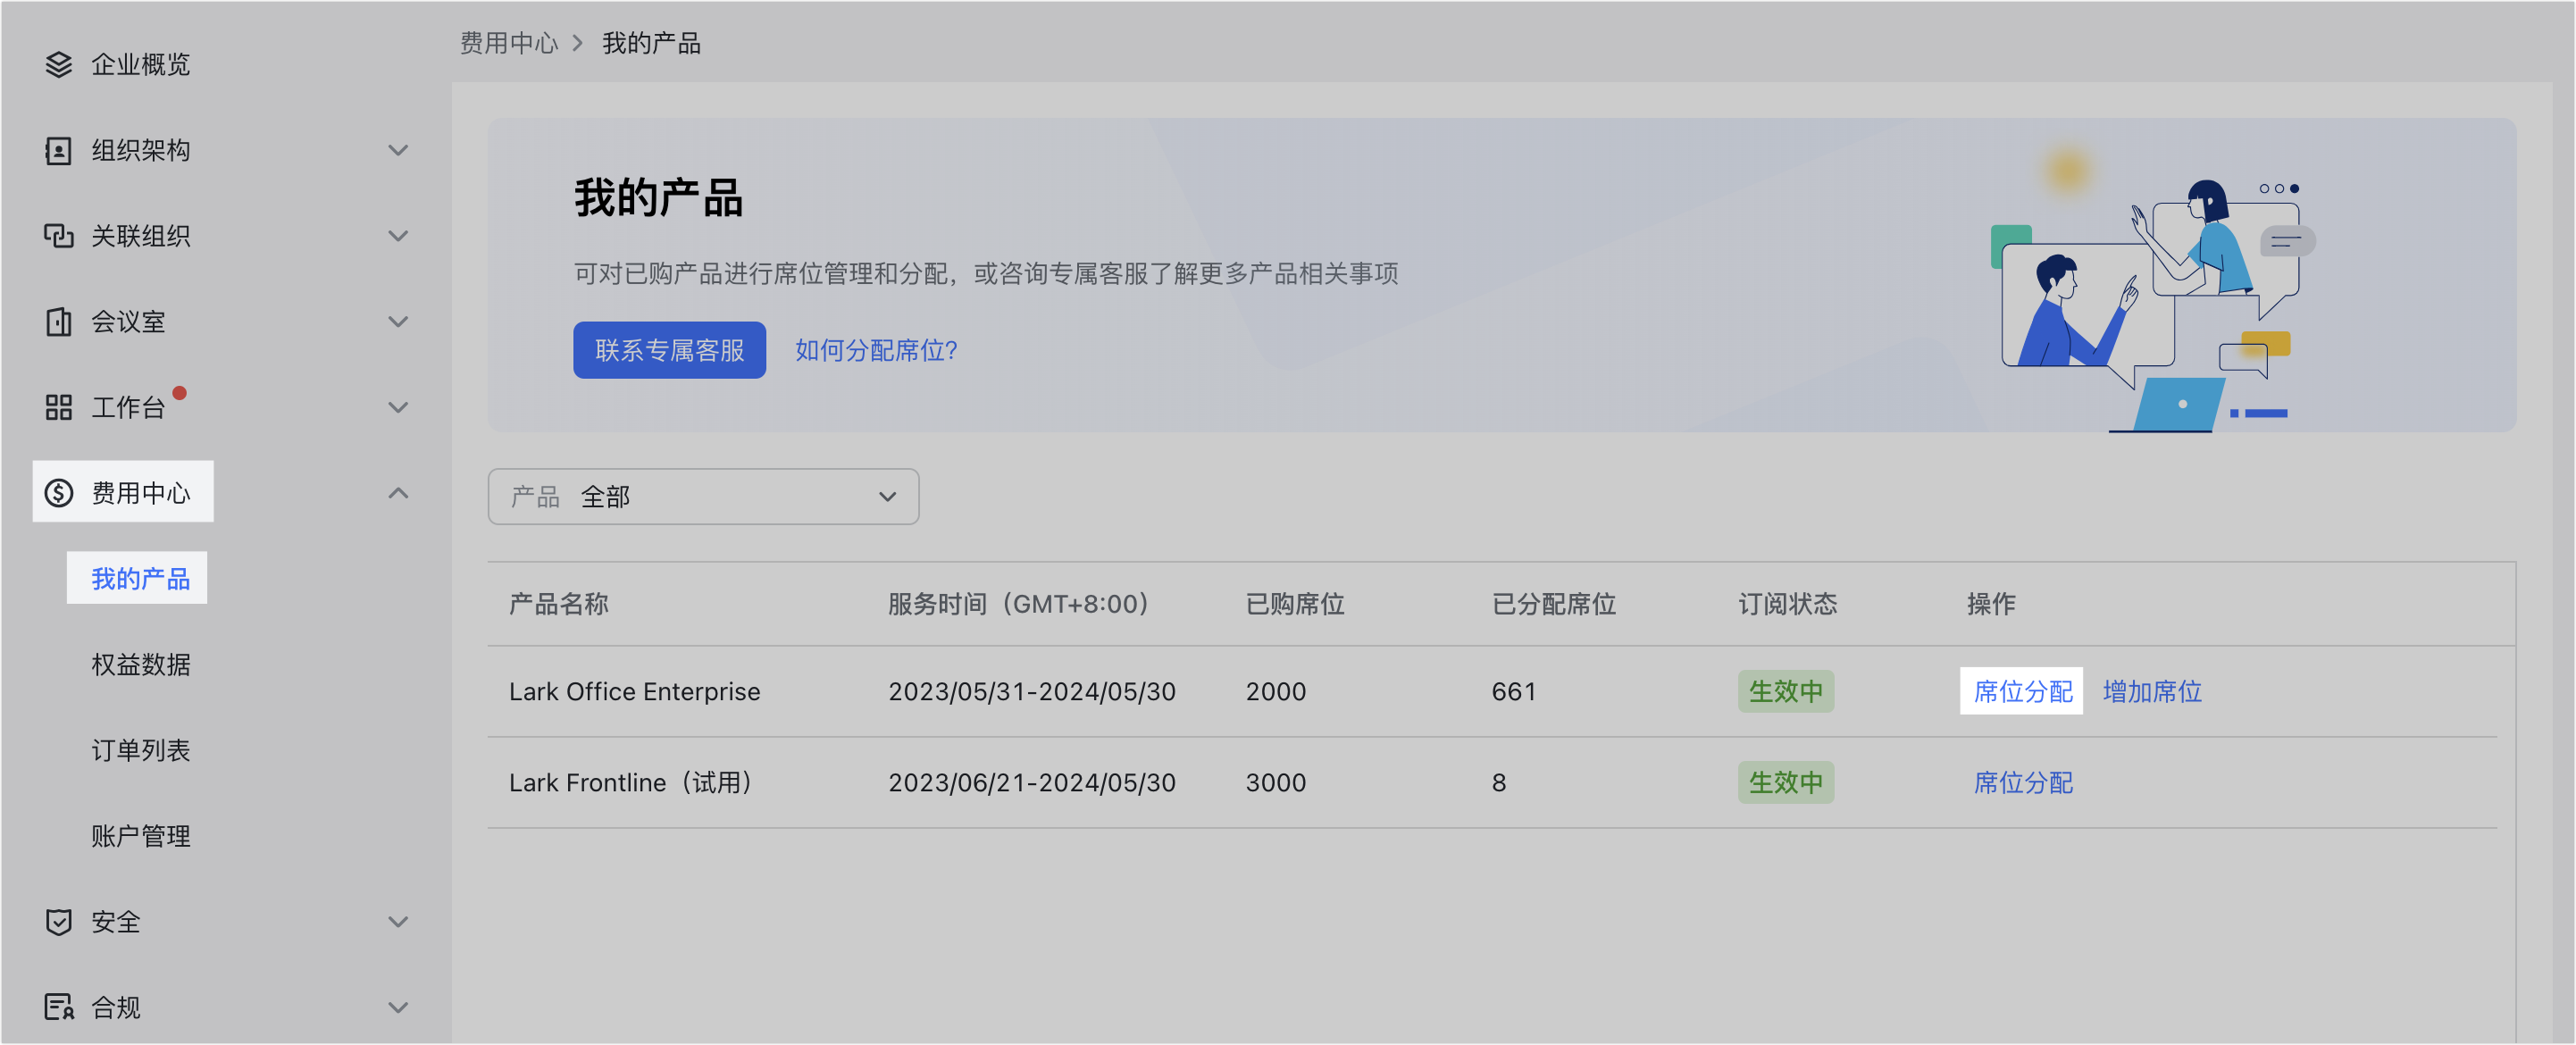Click 生效中 status of Lark Frontline
This screenshot has width=2576, height=1045.
(x=1785, y=782)
